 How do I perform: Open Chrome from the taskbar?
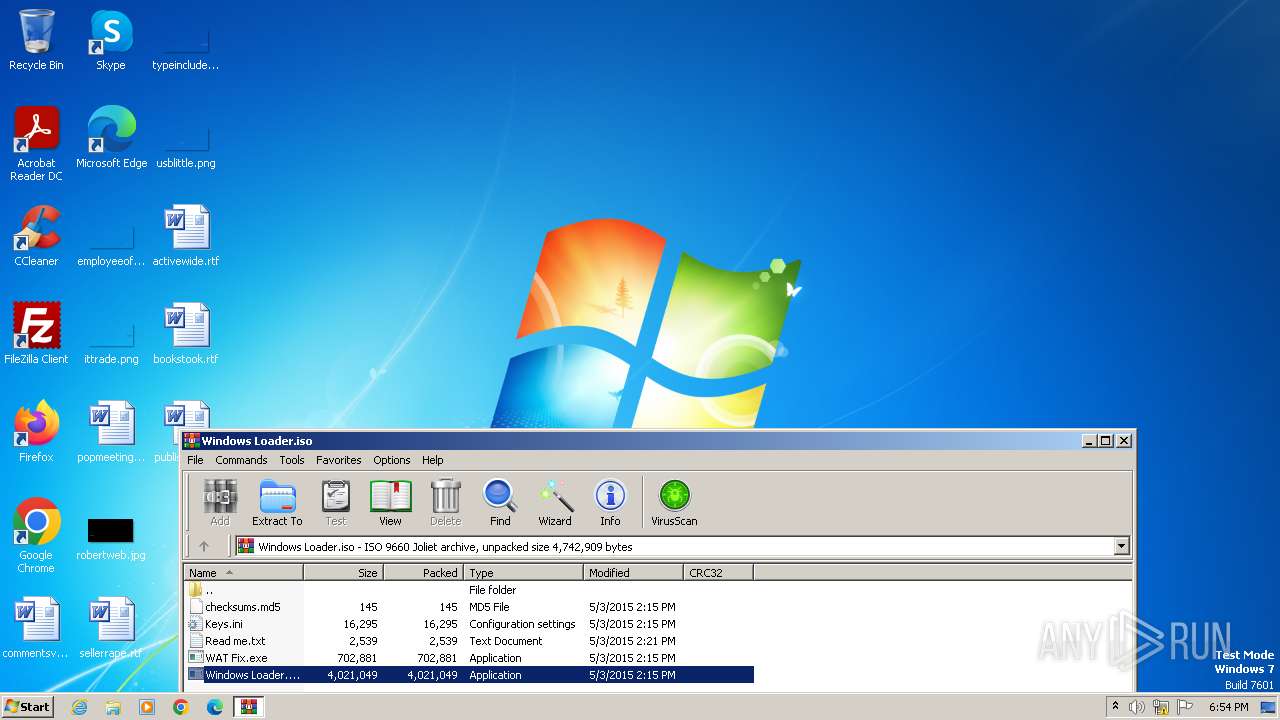pyautogui.click(x=181, y=707)
